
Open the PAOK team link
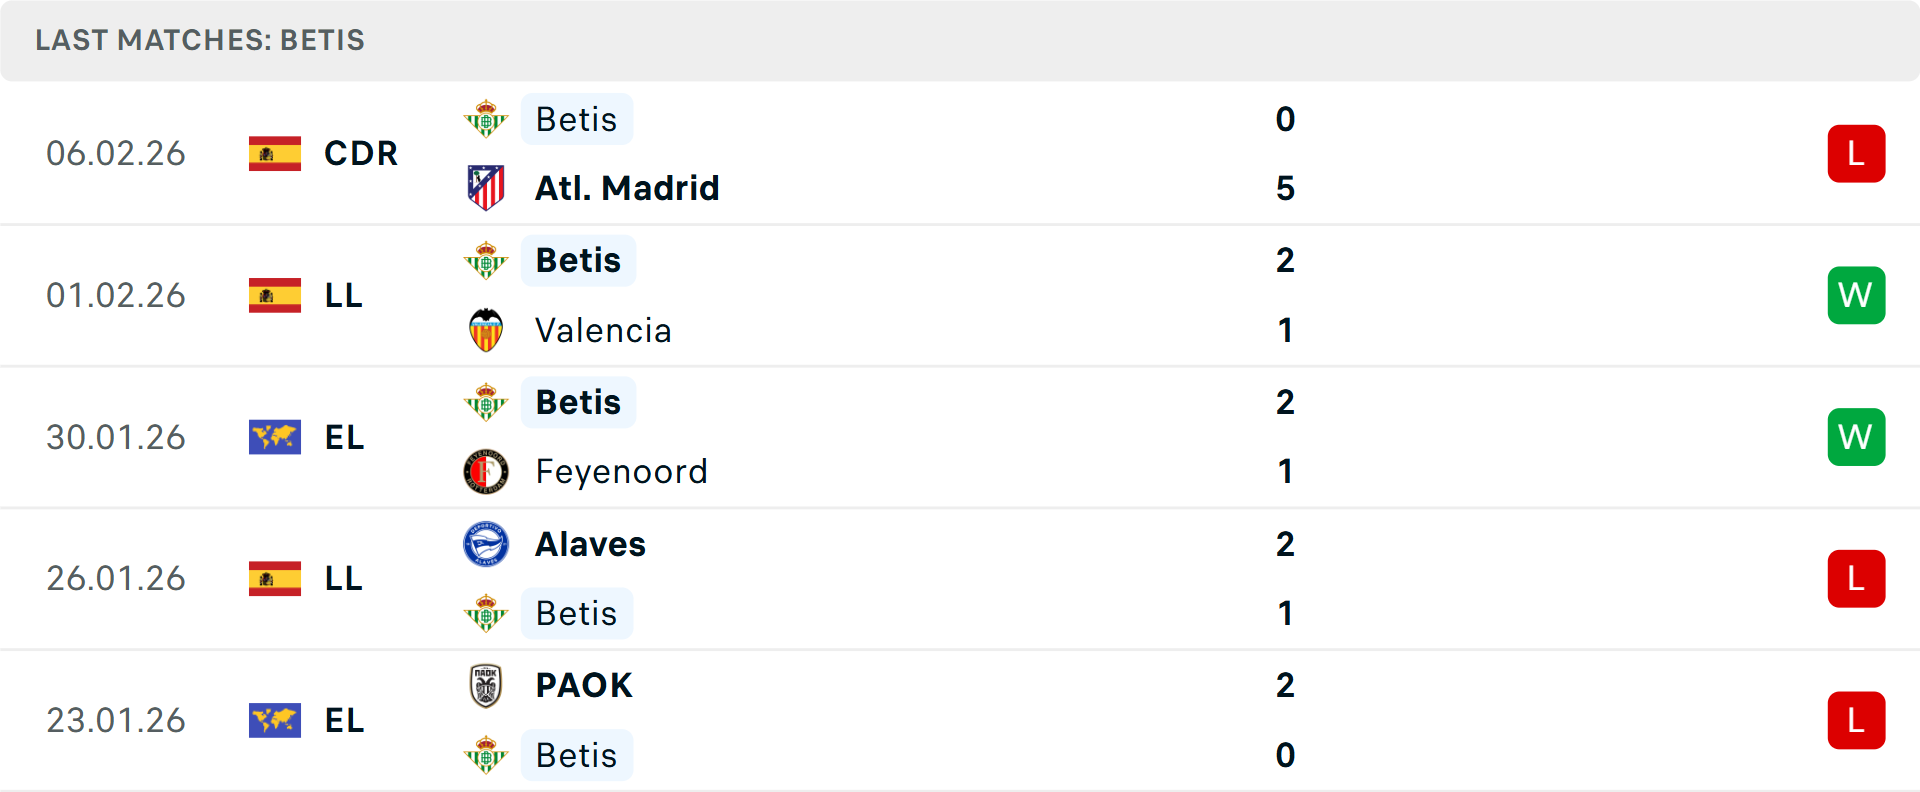coord(584,686)
